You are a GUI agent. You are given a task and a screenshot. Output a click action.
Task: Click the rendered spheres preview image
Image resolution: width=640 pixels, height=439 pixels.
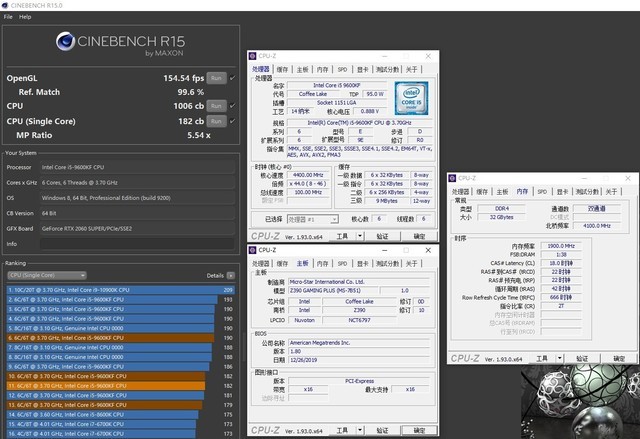(580, 402)
